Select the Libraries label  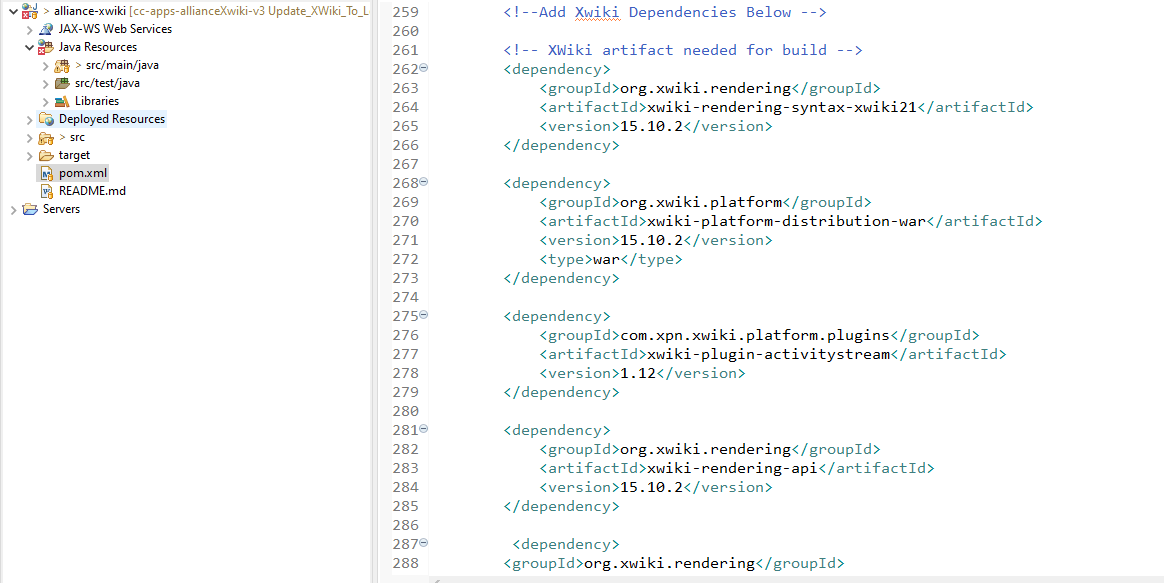(x=97, y=101)
